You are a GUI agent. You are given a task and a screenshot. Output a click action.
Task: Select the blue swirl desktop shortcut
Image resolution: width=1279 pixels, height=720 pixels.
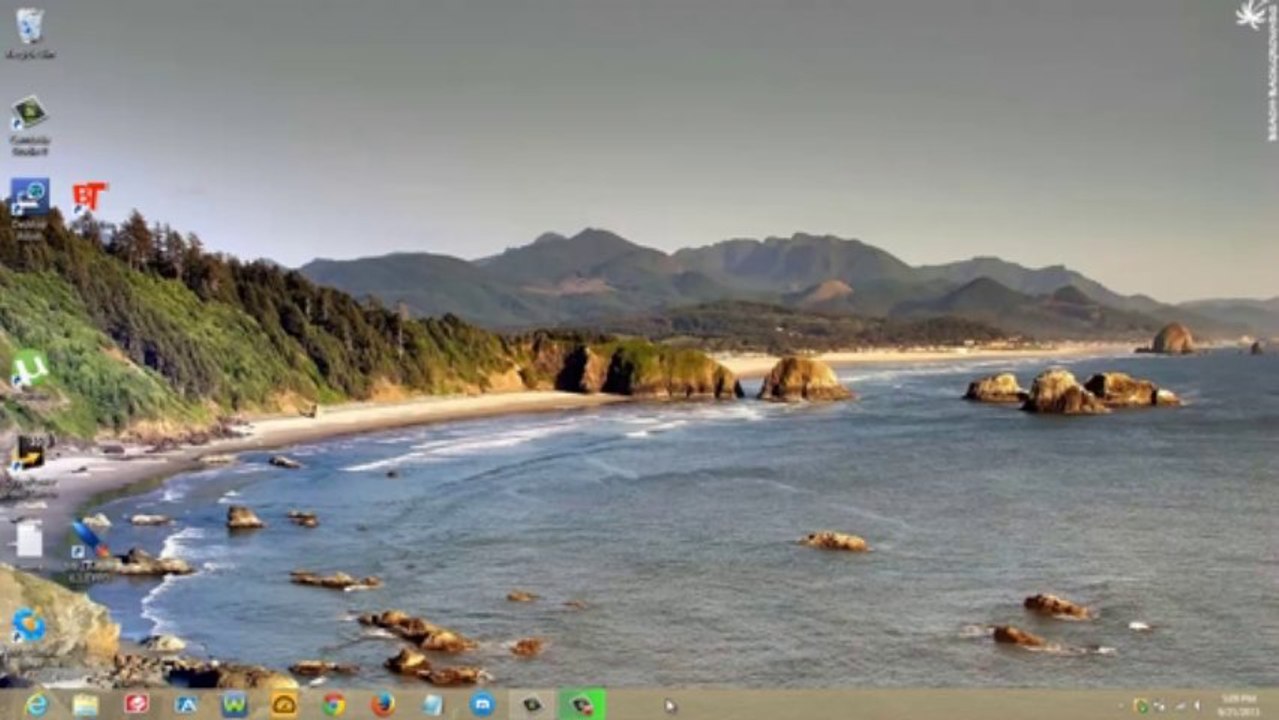pyautogui.click(x=28, y=625)
